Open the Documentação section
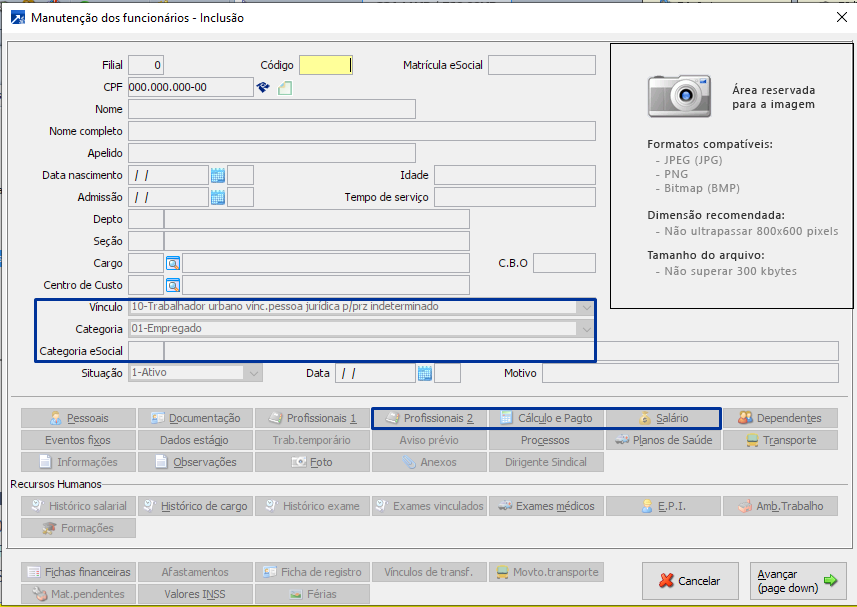 [195, 418]
